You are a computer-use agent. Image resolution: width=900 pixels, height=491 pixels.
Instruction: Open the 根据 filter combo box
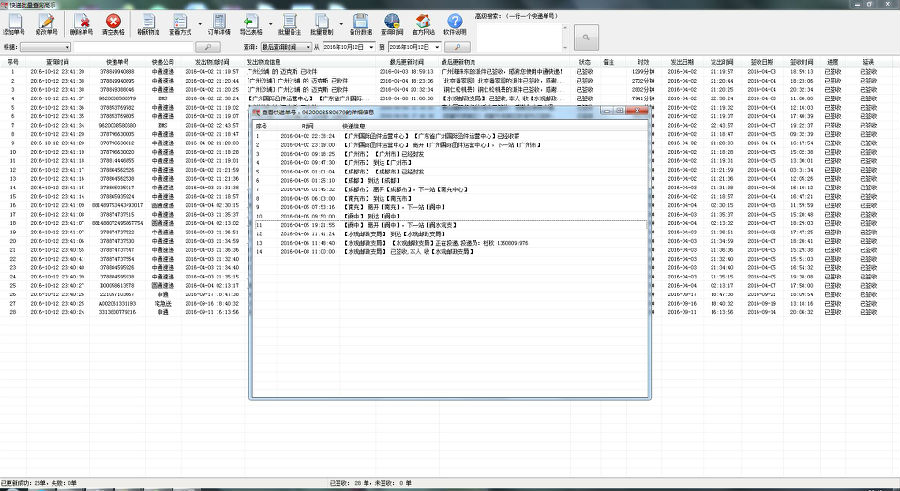click(x=45, y=47)
